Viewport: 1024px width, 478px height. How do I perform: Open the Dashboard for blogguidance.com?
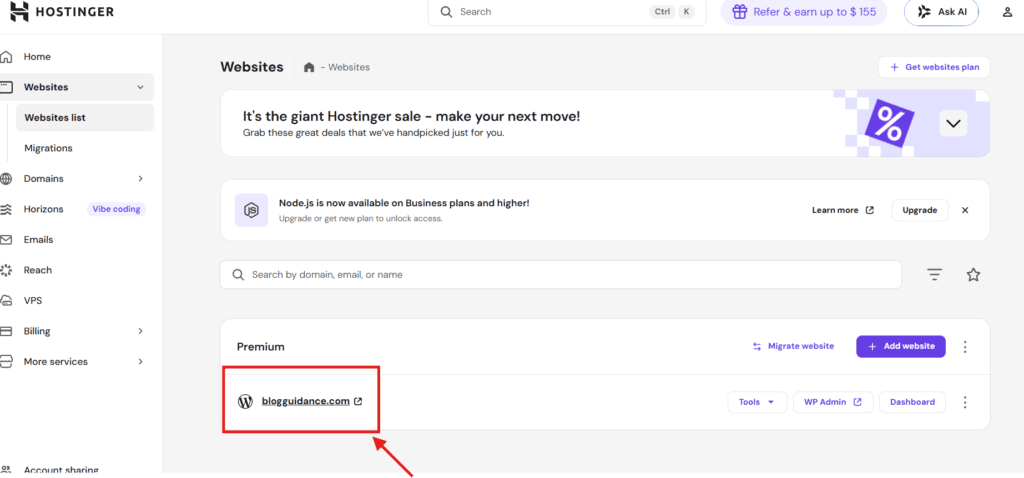[x=912, y=402]
